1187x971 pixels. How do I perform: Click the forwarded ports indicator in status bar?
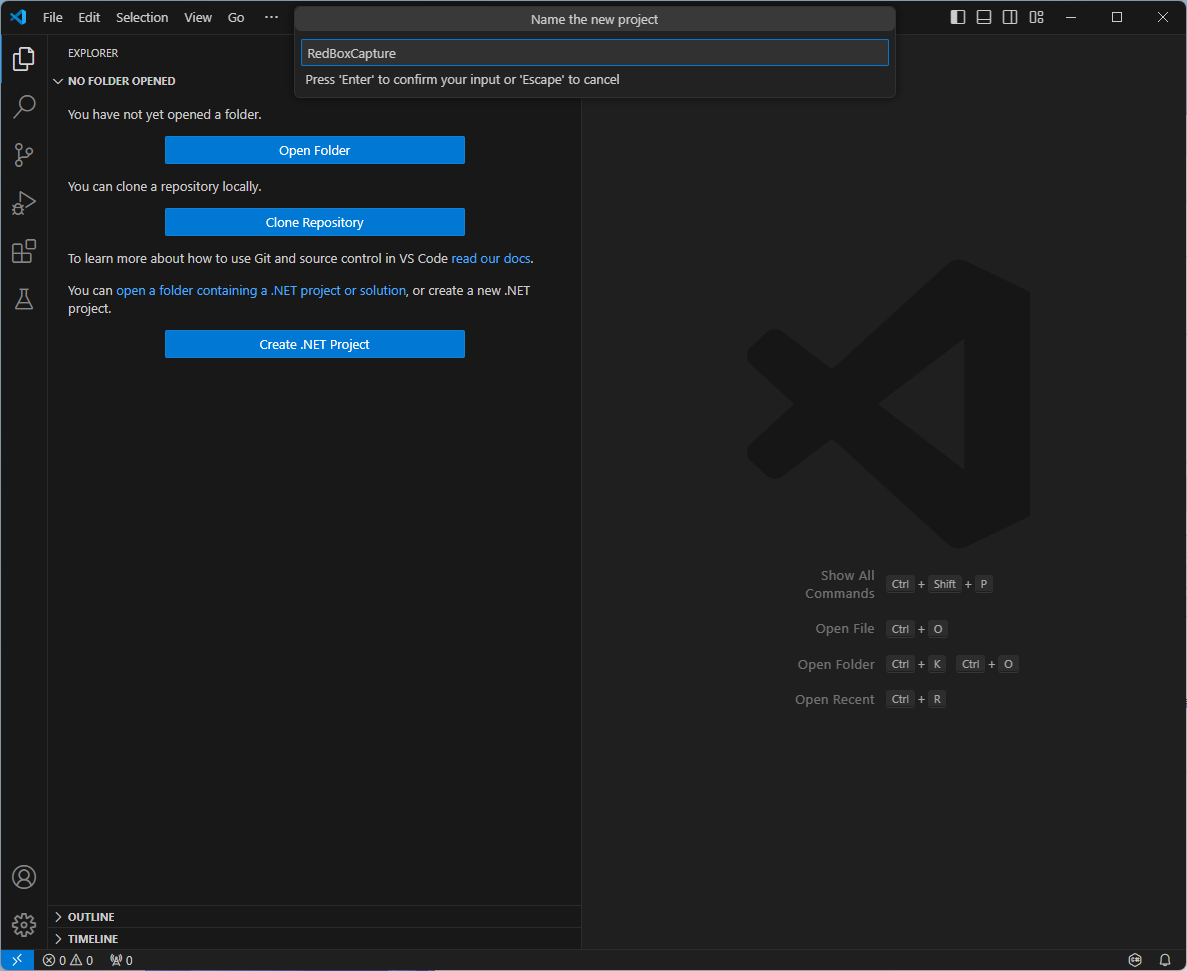pos(121,960)
